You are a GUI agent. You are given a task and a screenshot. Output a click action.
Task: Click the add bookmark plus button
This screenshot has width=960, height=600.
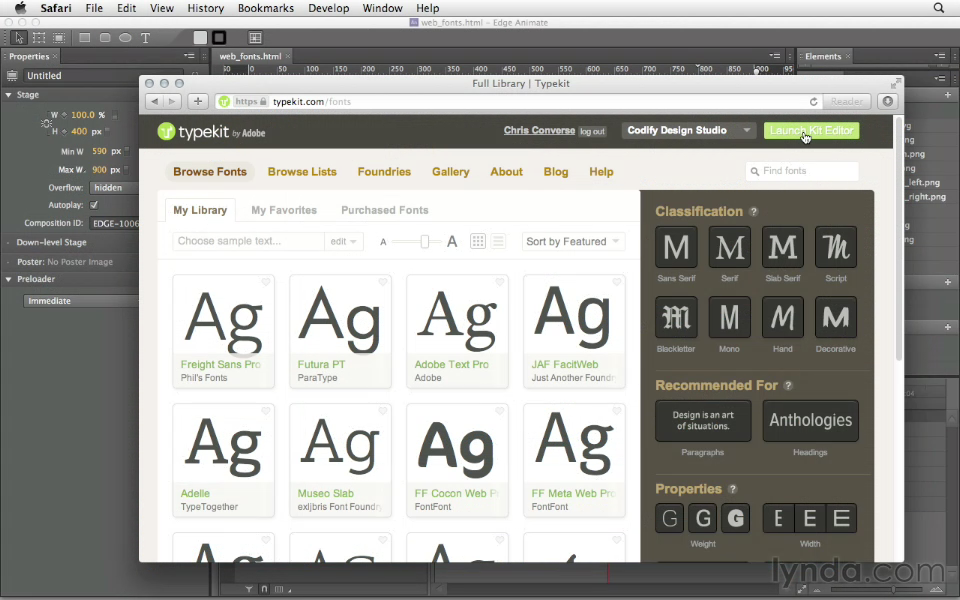coord(198,102)
